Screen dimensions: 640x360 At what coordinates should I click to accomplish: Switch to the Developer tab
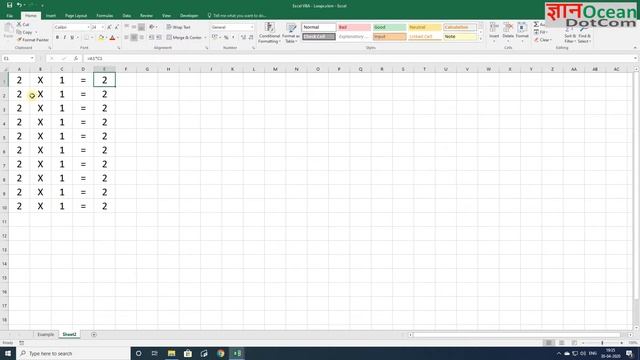189,16
